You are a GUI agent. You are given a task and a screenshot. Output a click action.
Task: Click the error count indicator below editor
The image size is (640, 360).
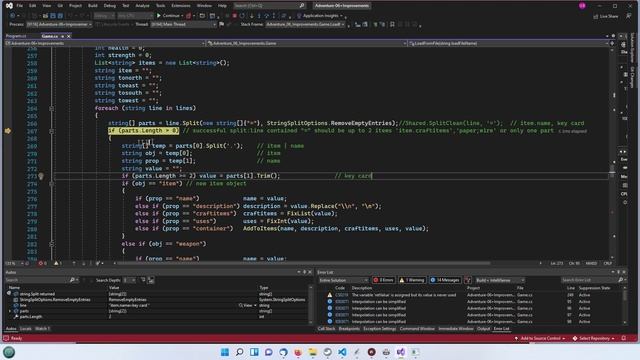pos(42,263)
